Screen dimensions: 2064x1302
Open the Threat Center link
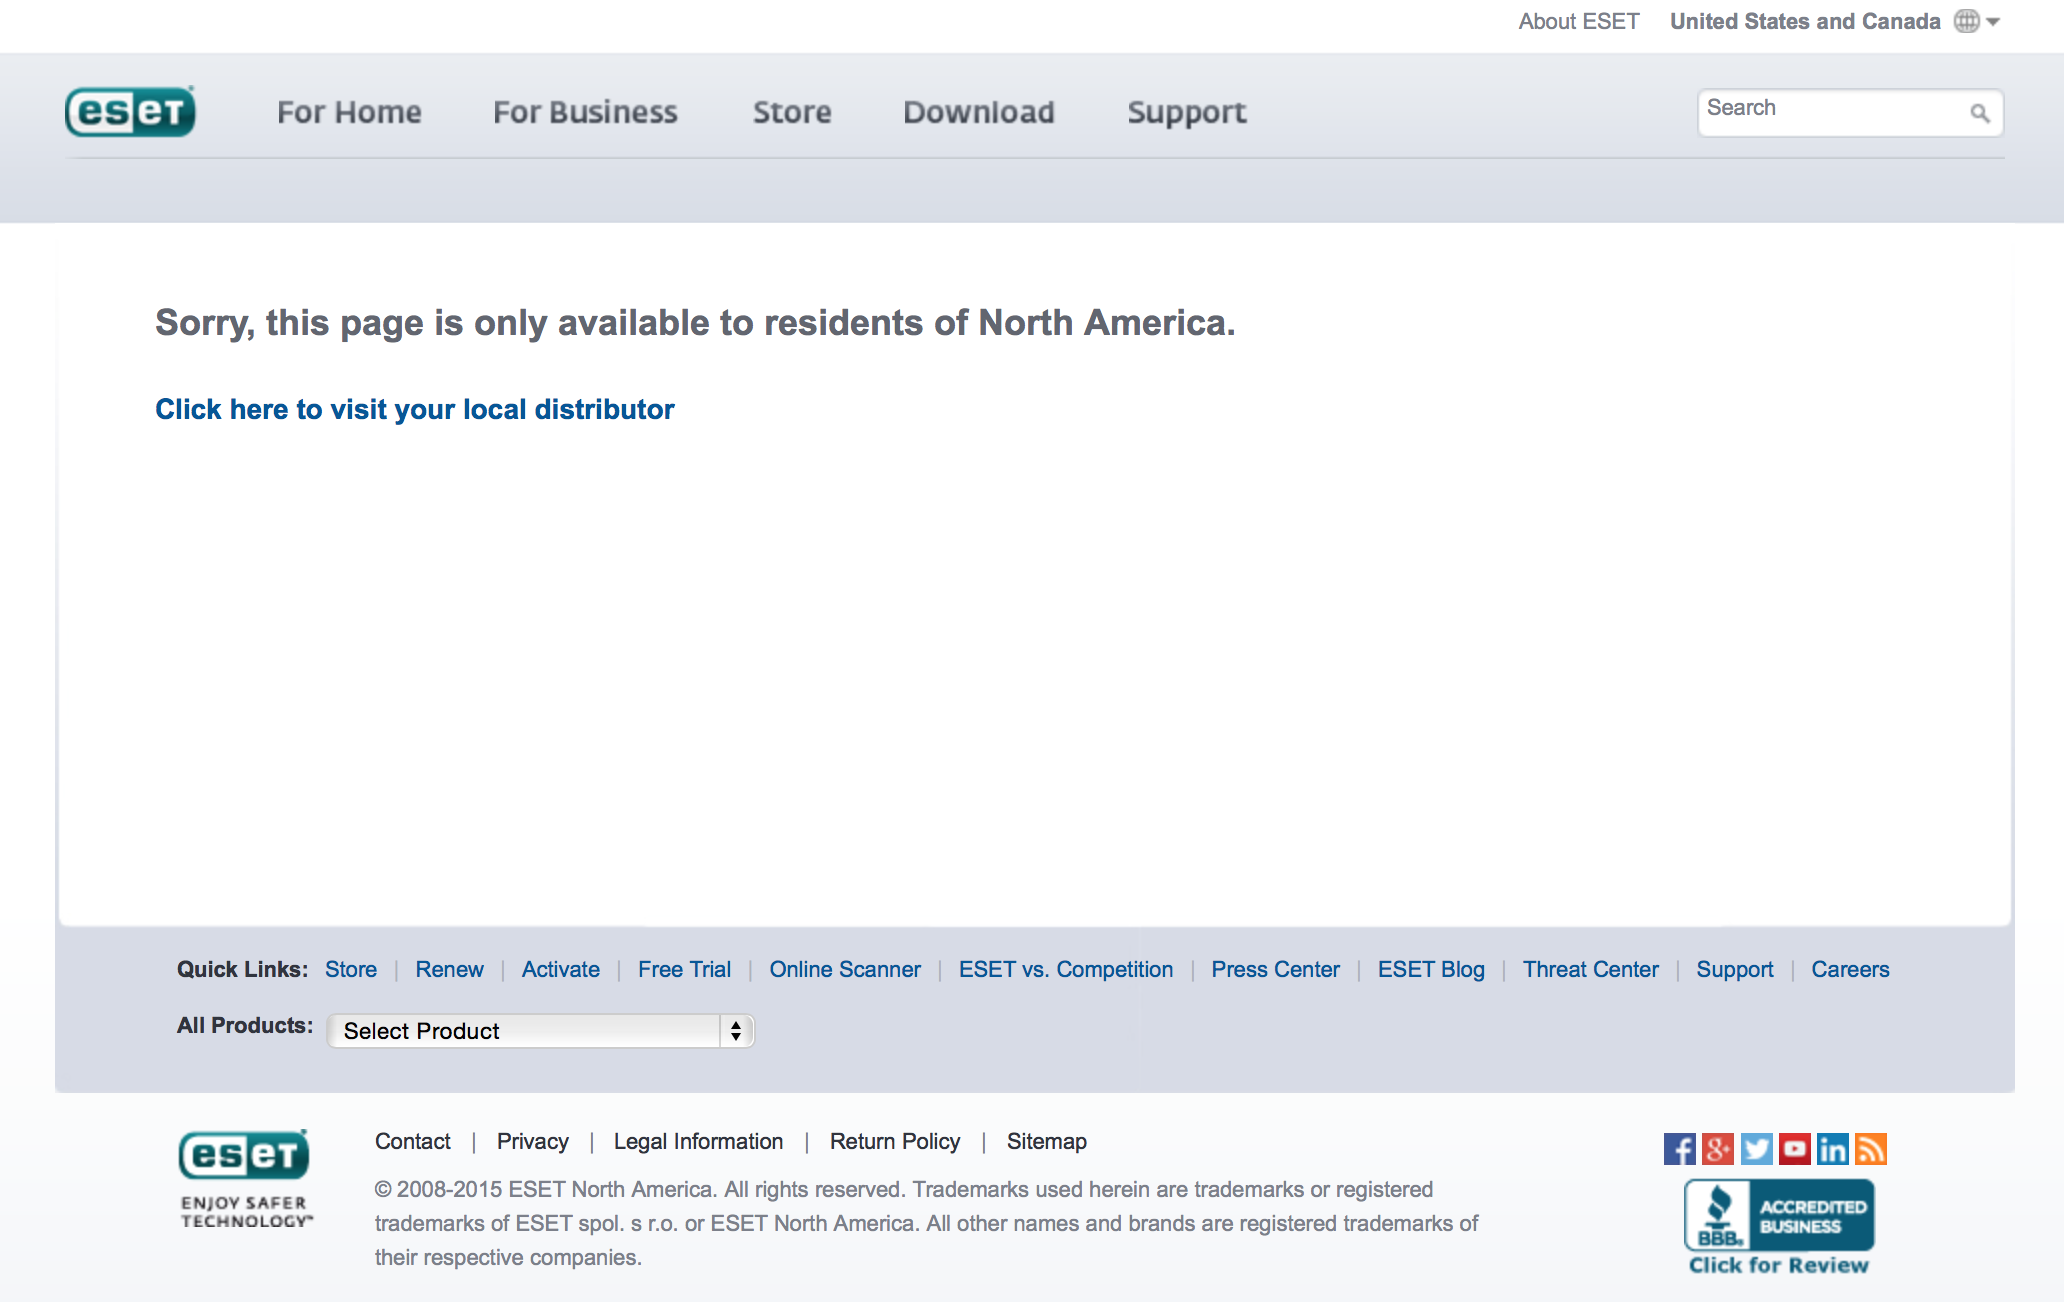tap(1590, 969)
